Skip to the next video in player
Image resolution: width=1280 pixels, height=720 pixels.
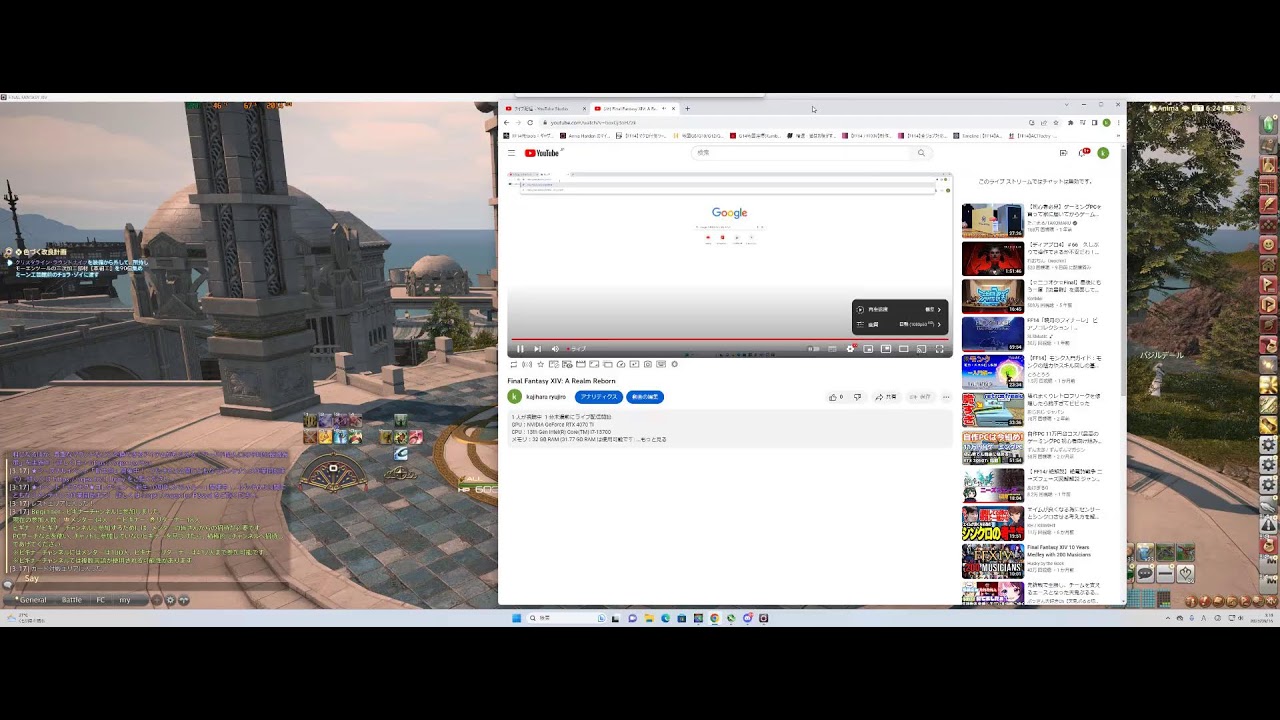coord(537,349)
